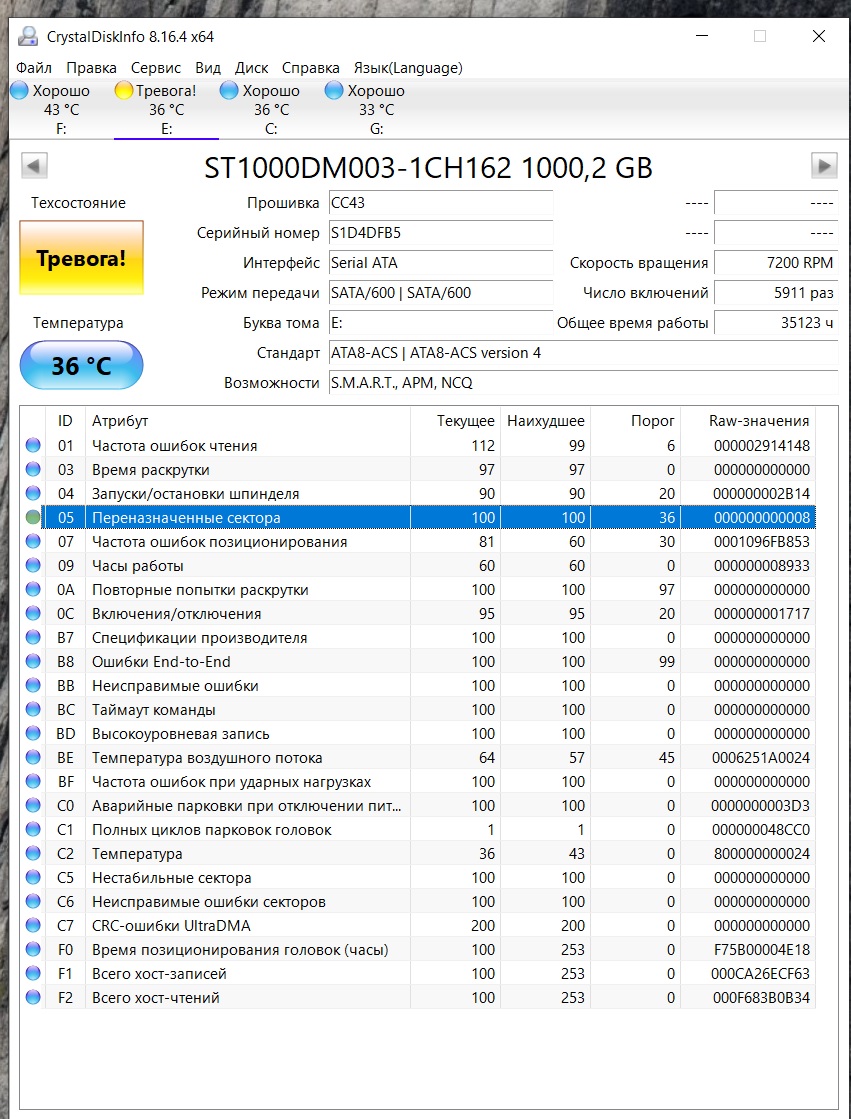Click the previous disk arrow button
The image size is (851, 1119).
coord(34,166)
